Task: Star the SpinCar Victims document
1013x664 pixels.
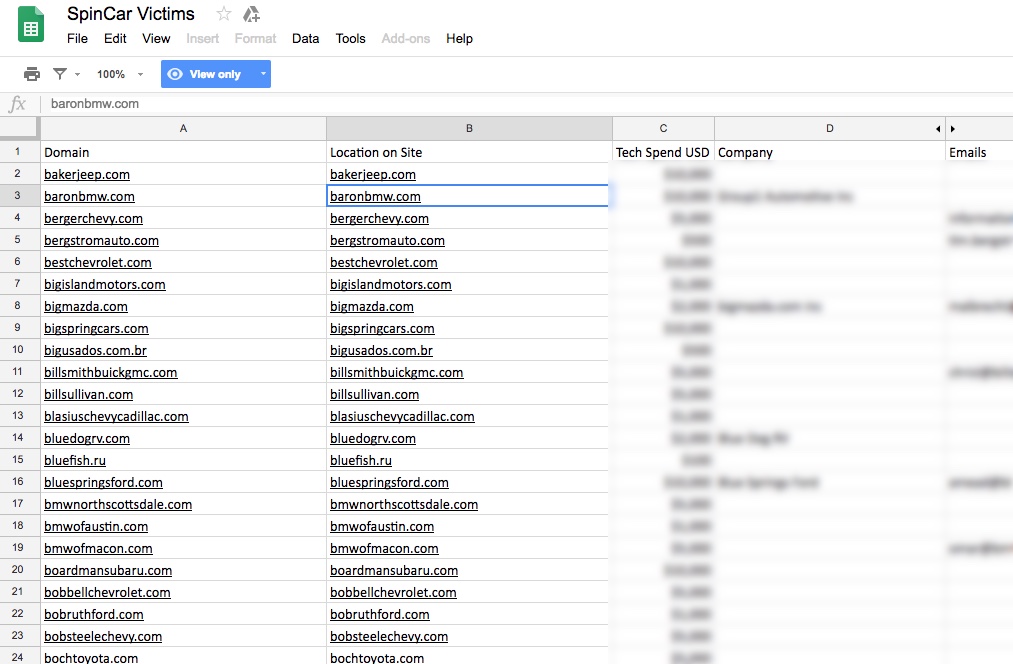Action: click(224, 14)
